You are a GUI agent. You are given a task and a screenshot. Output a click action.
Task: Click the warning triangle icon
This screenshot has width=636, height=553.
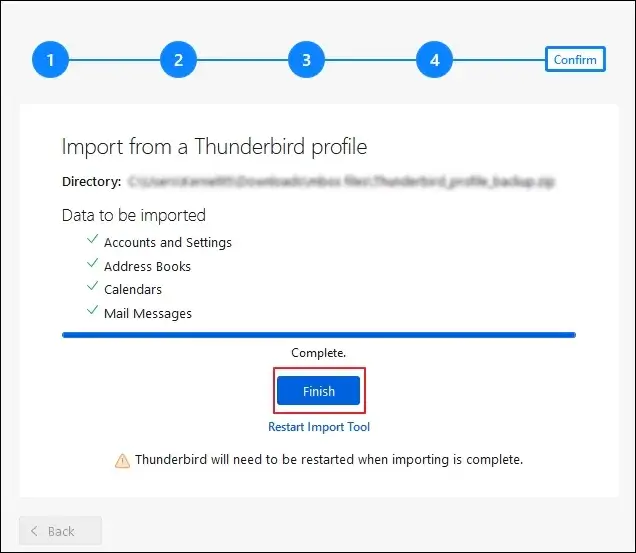pos(122,461)
